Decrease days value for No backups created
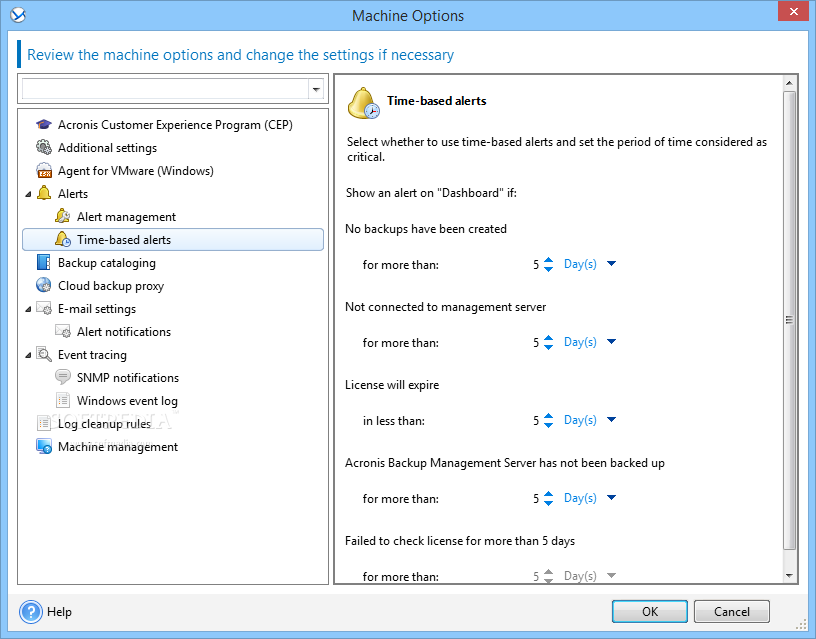Viewport: 816px width, 639px height. click(x=549, y=269)
